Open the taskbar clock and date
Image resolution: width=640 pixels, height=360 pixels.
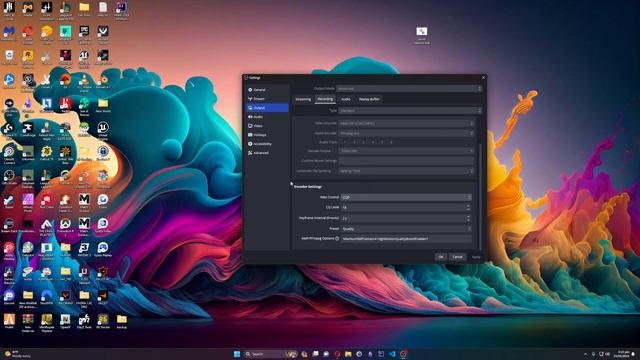(623, 354)
